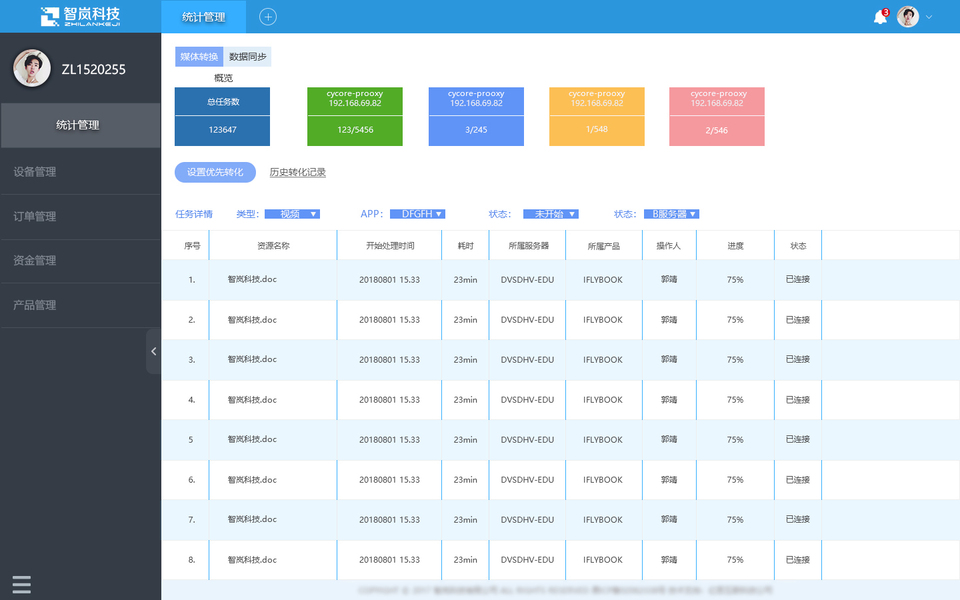This screenshot has height=600, width=960.
Task: Click the ZL1520255 profile picture in the sidebar
Action: pyautogui.click(x=32, y=68)
